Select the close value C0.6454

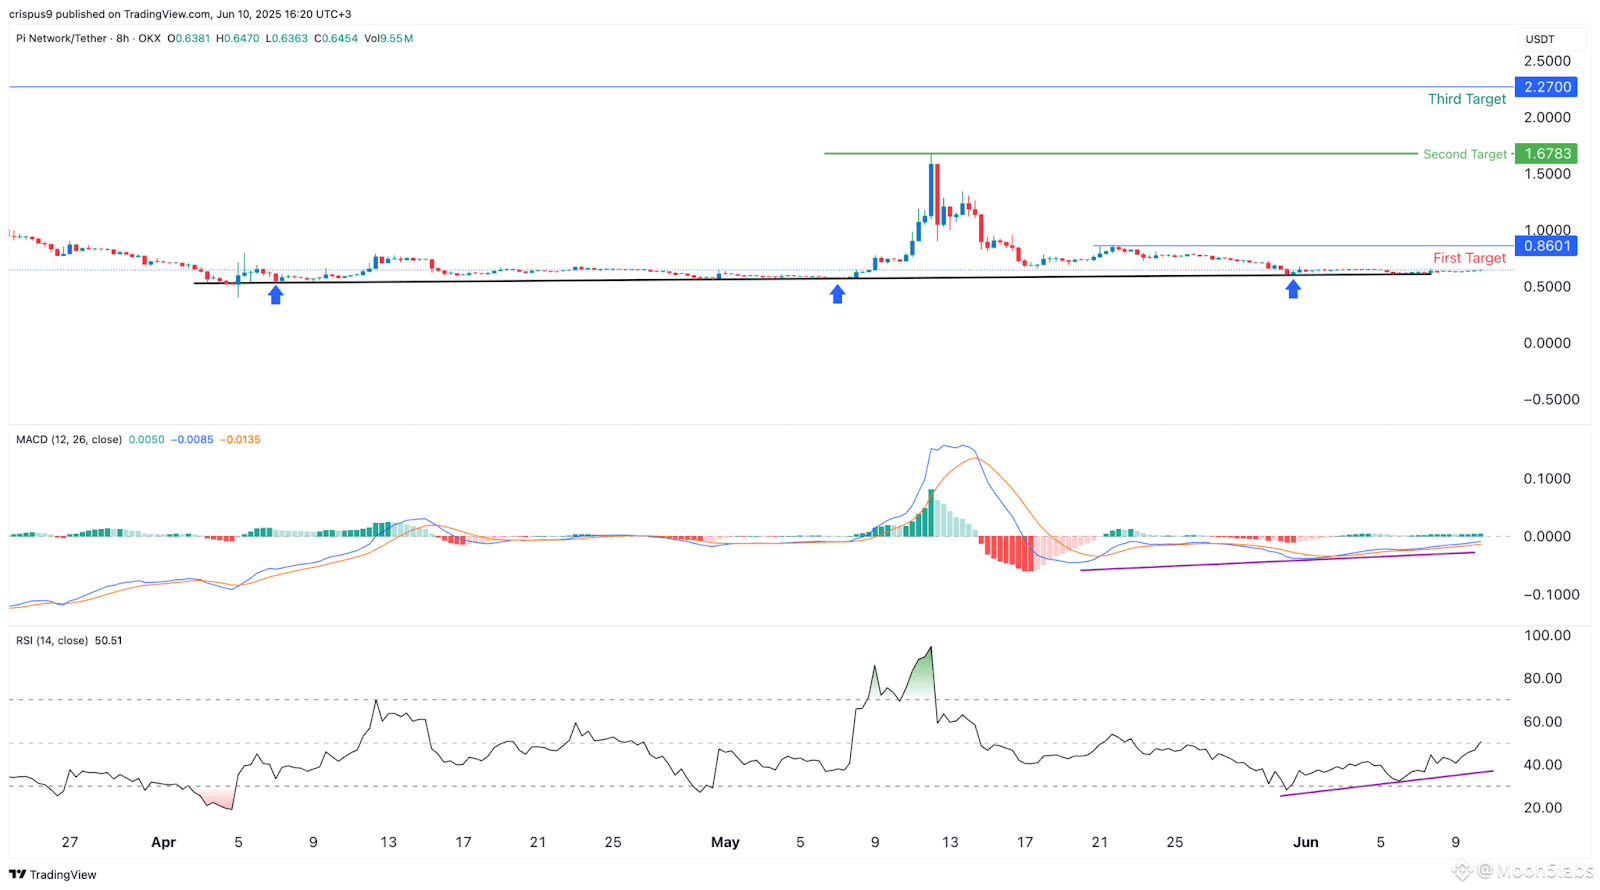point(335,38)
